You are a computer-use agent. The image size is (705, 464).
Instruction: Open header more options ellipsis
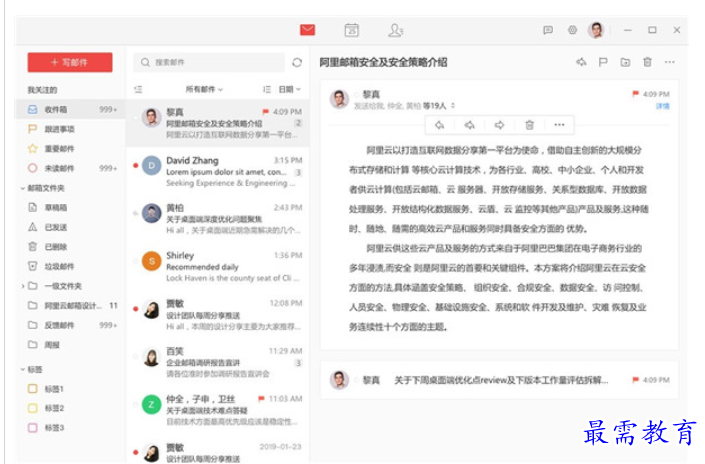(669, 62)
